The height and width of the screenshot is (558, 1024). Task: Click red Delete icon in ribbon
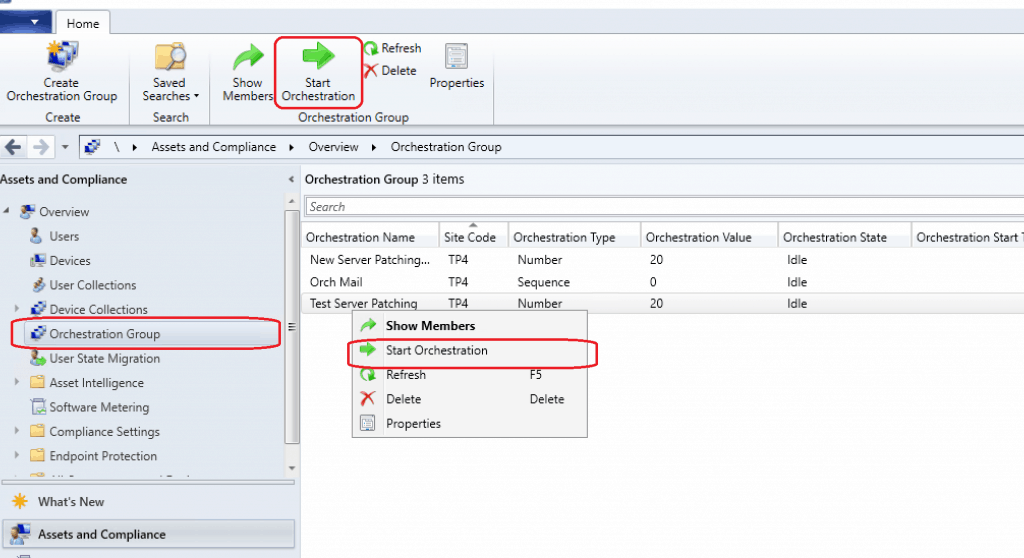371,71
